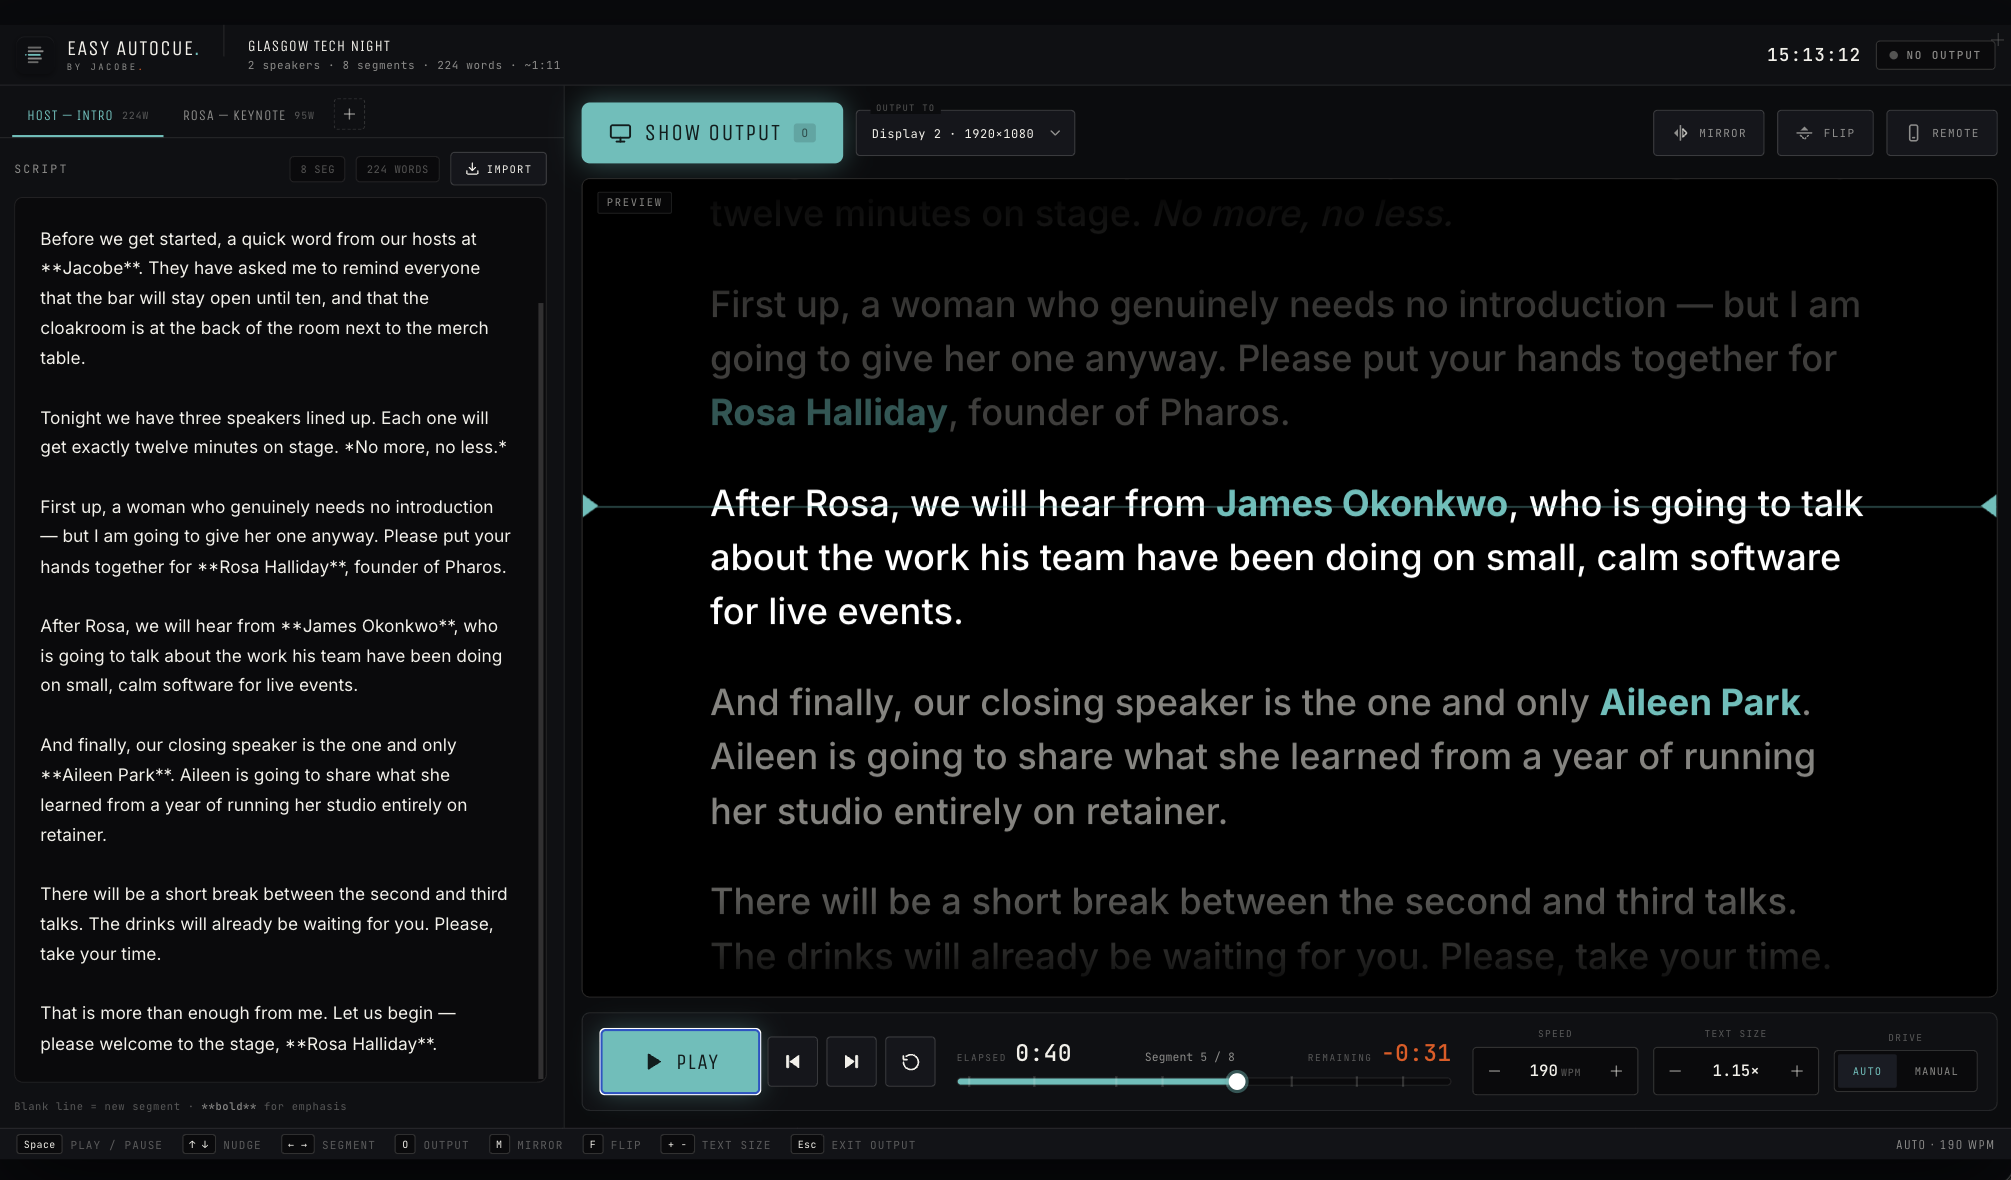This screenshot has height=1180, width=2011.
Task: Click the Esc Exit Output key hint
Action: 853,1144
